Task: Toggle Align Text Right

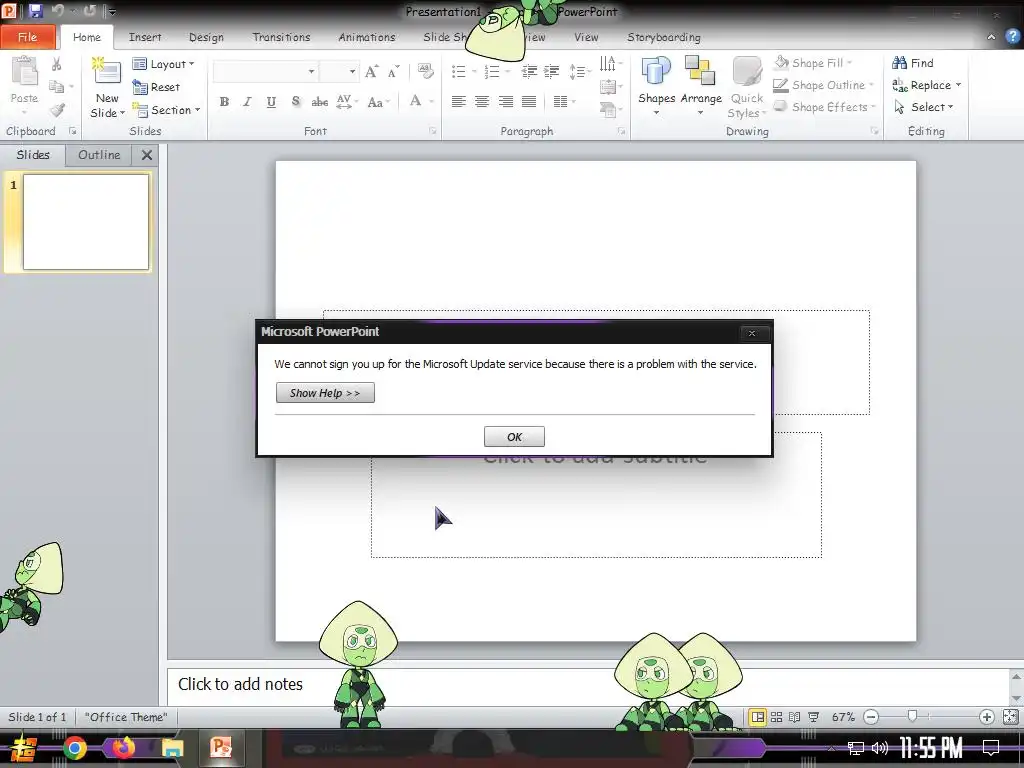Action: [x=505, y=101]
